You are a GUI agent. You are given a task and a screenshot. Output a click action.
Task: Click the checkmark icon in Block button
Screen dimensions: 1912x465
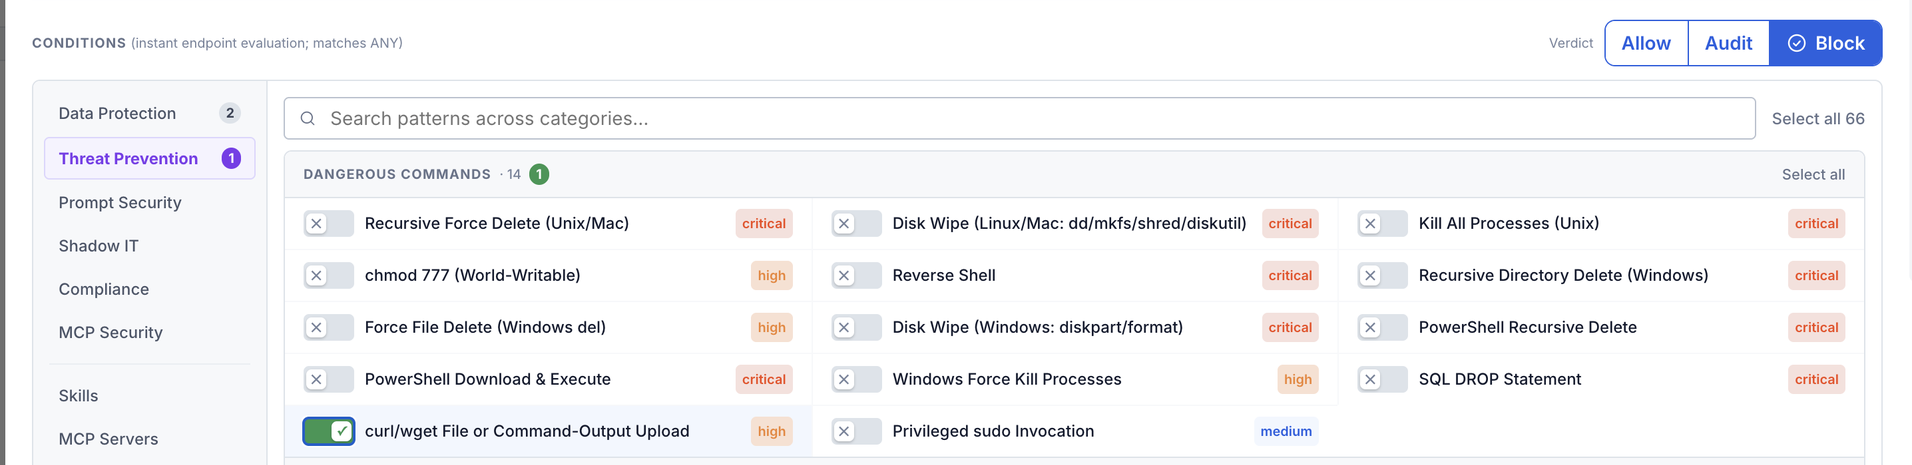1797,43
